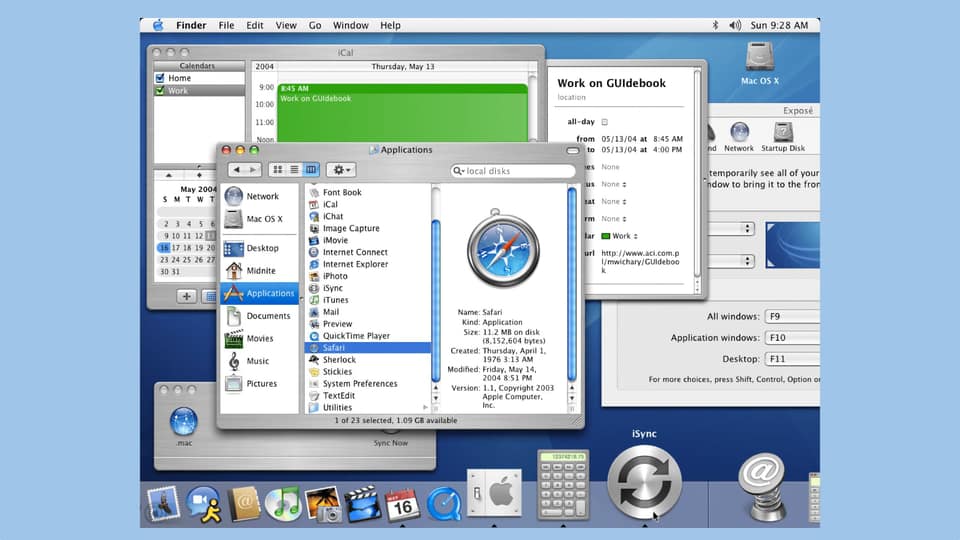The width and height of the screenshot is (960, 540).
Task: Open Application windows F10 shortcut dropdown
Action: 792,337
